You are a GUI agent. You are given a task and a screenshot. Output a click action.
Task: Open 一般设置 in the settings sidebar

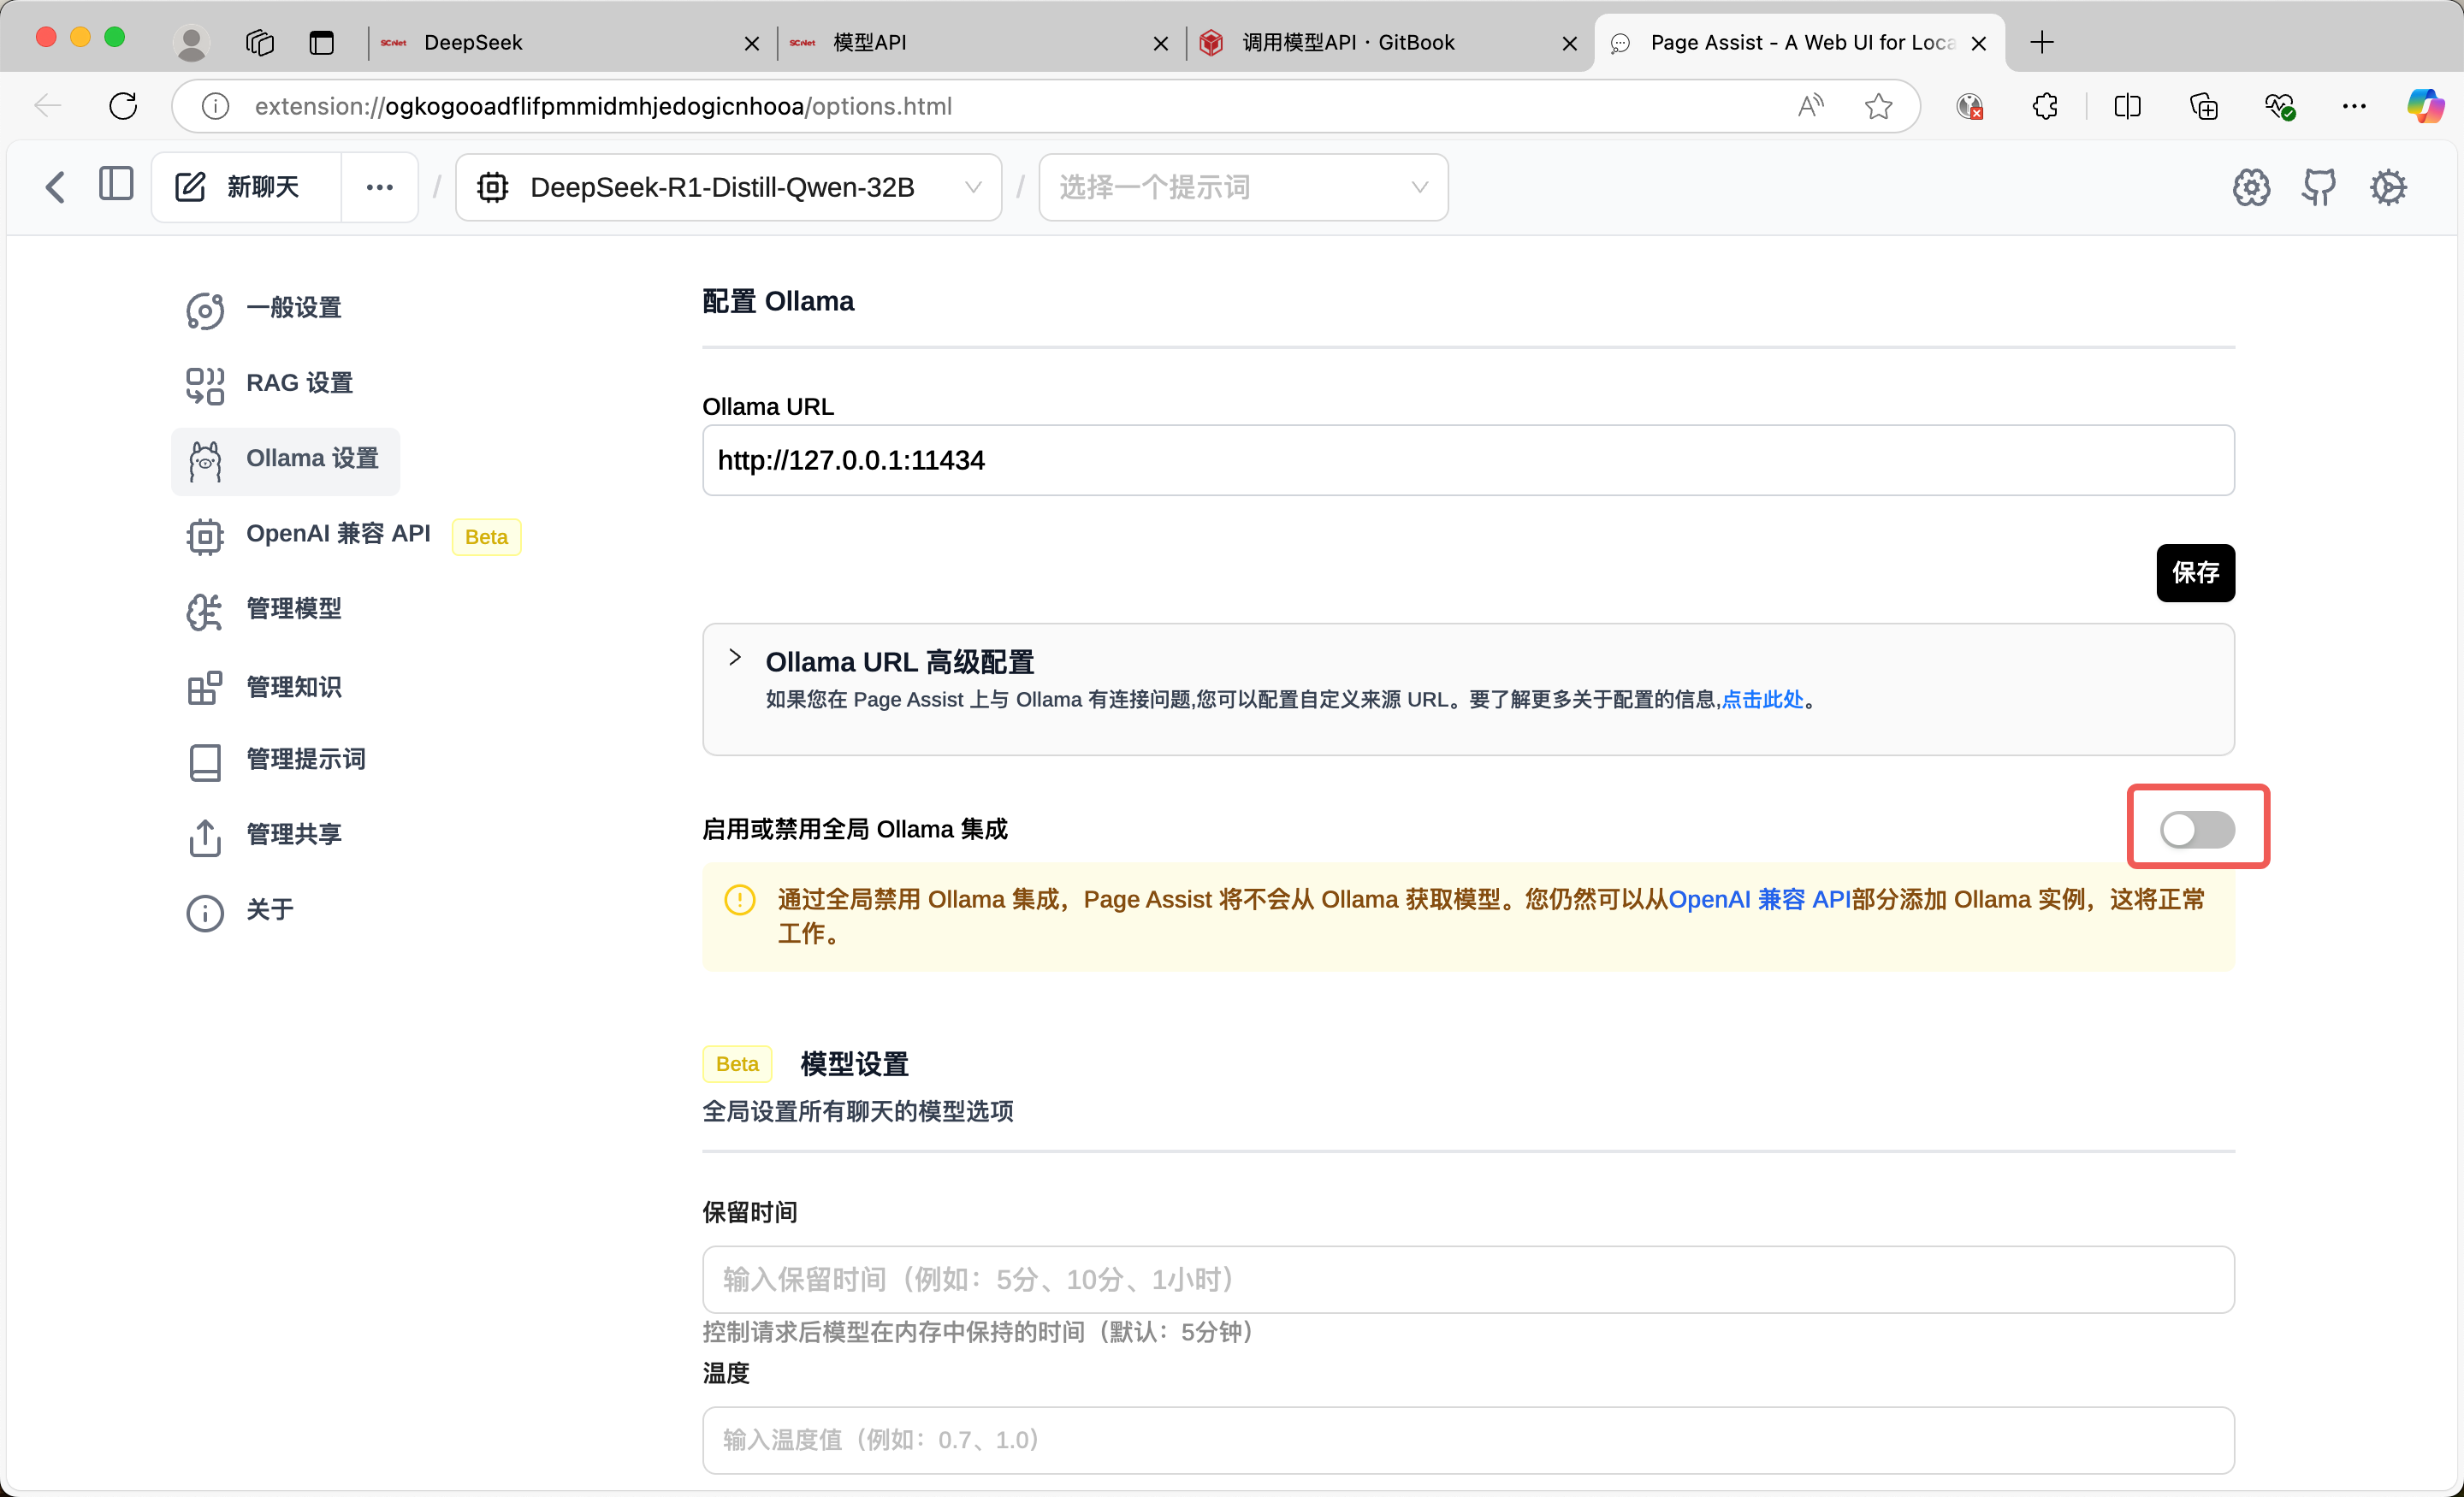(265, 308)
